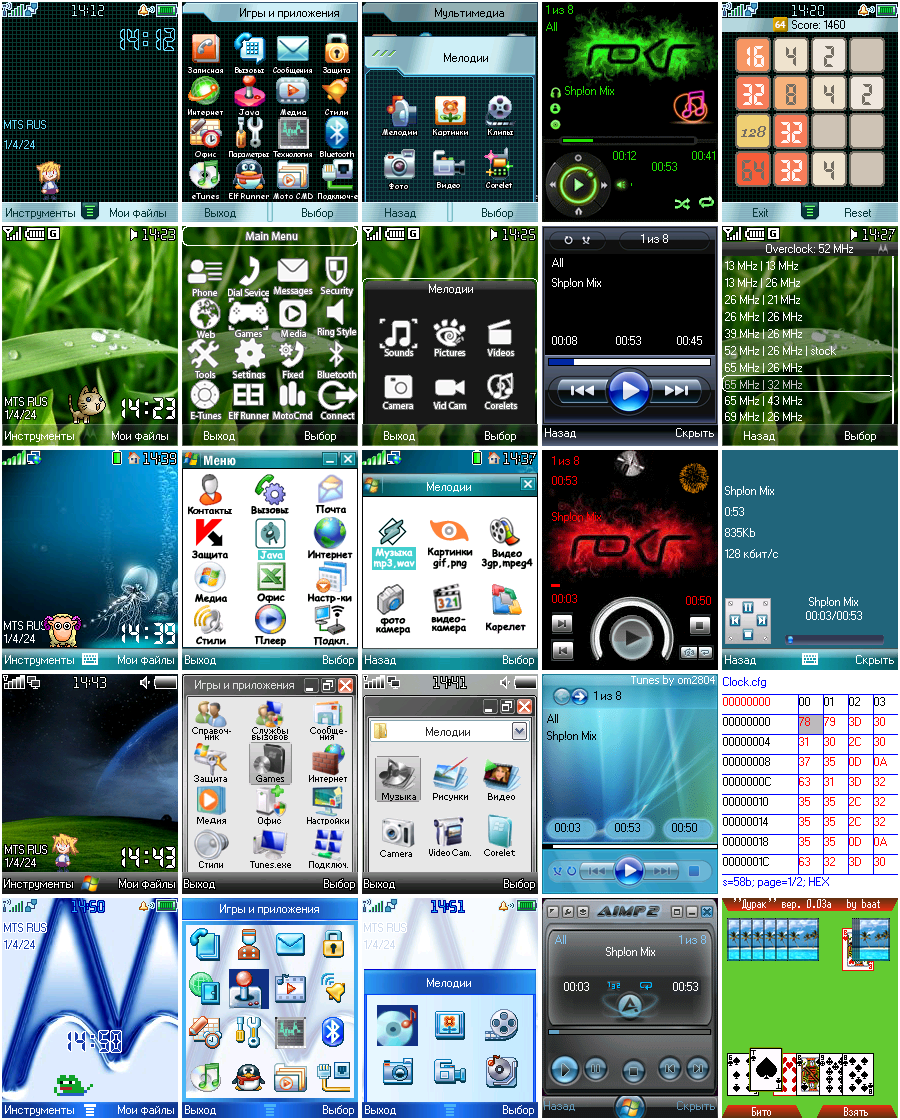
Task: Open the Videos clapperboard icon
Action: (500, 332)
